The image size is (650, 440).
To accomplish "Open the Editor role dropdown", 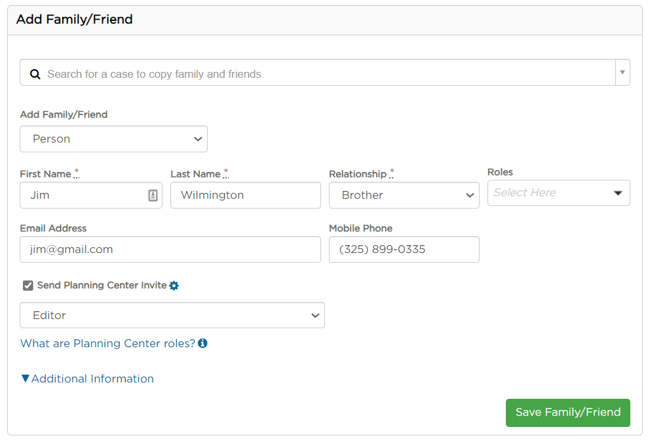I will pyautogui.click(x=172, y=316).
